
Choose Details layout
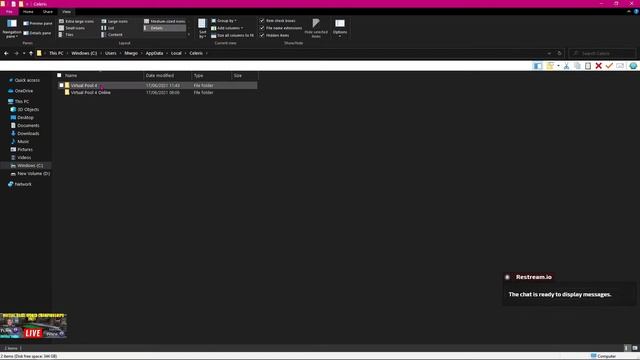click(164, 28)
